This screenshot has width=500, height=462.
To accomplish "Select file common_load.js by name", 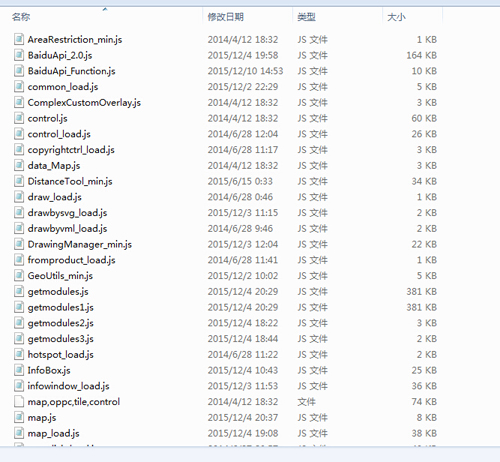I will (x=63, y=87).
